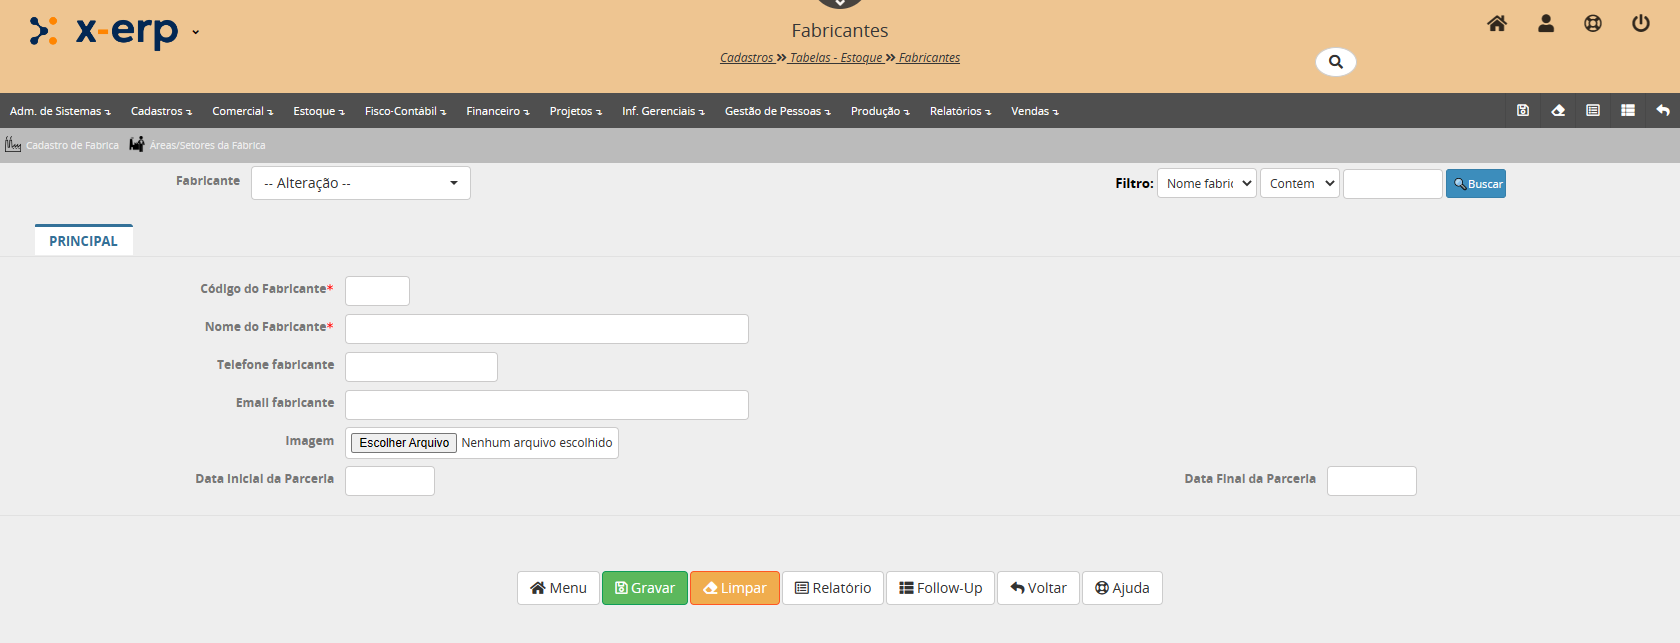Click the home icon in the header
The width and height of the screenshot is (1680, 643).
click(1496, 23)
